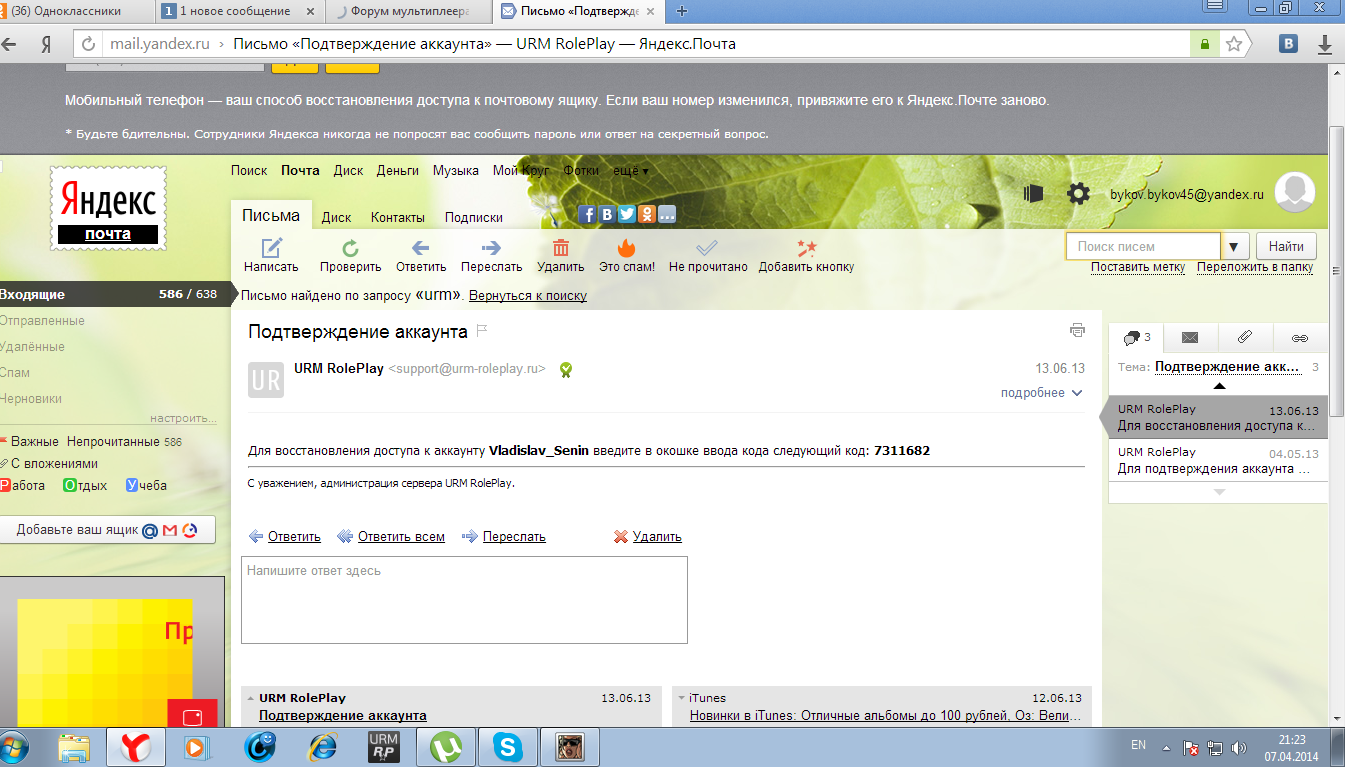Click Вернуться к поиску link

tap(528, 296)
